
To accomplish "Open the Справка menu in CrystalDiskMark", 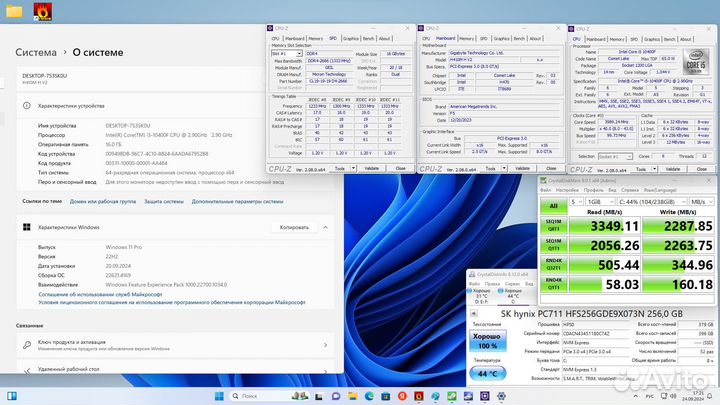I will pos(630,190).
